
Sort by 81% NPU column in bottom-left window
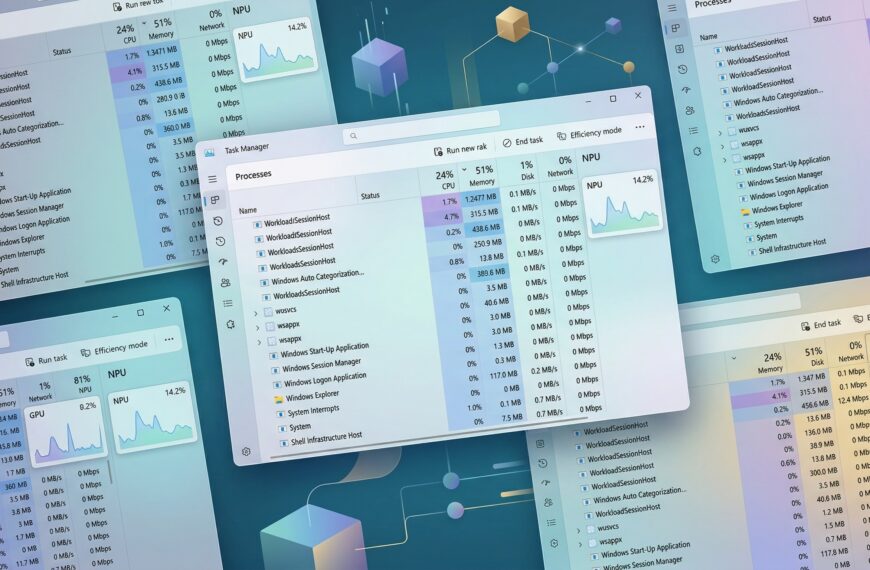point(83,384)
